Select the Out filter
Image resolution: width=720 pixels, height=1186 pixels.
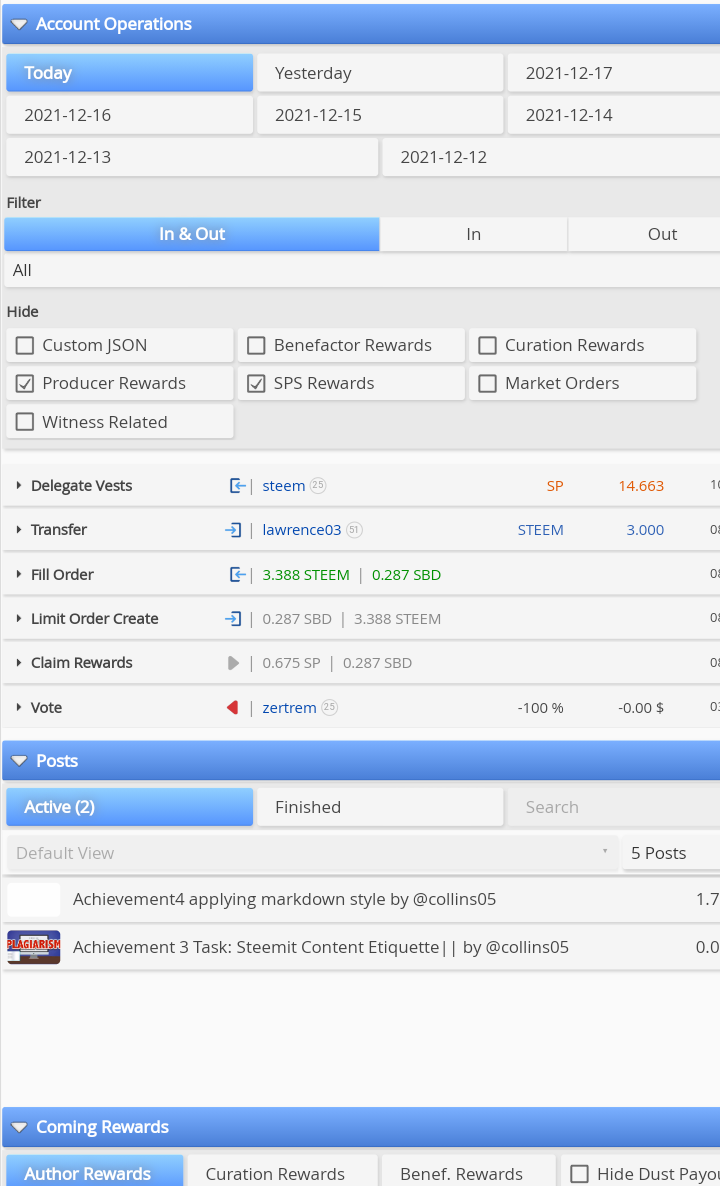(x=644, y=234)
